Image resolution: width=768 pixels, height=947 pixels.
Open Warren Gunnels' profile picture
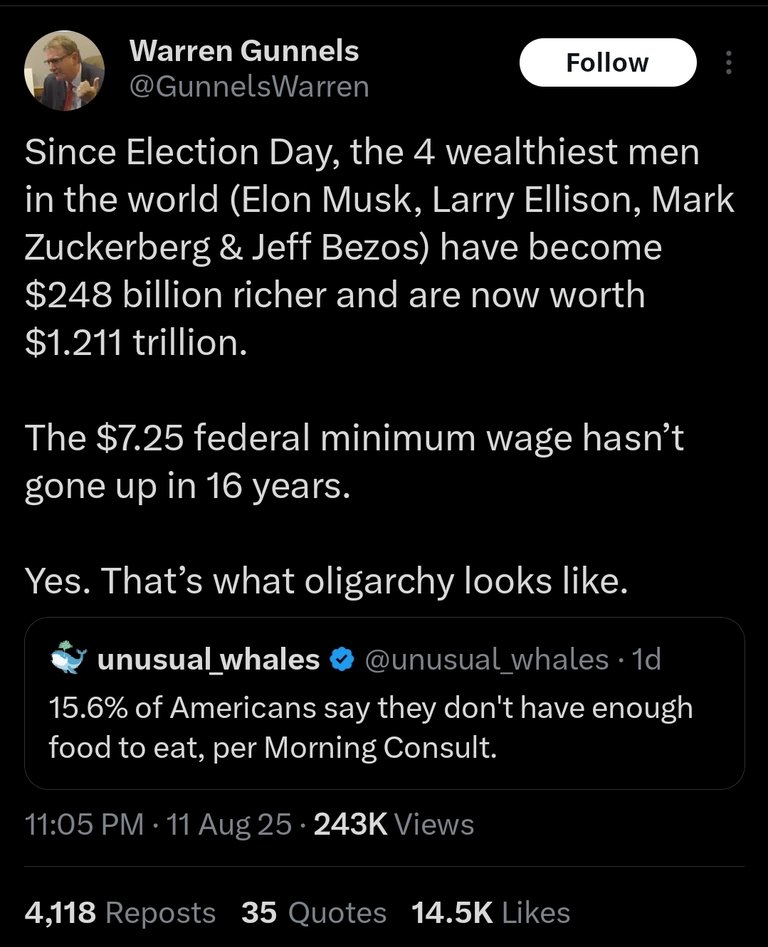pyautogui.click(x=64, y=68)
